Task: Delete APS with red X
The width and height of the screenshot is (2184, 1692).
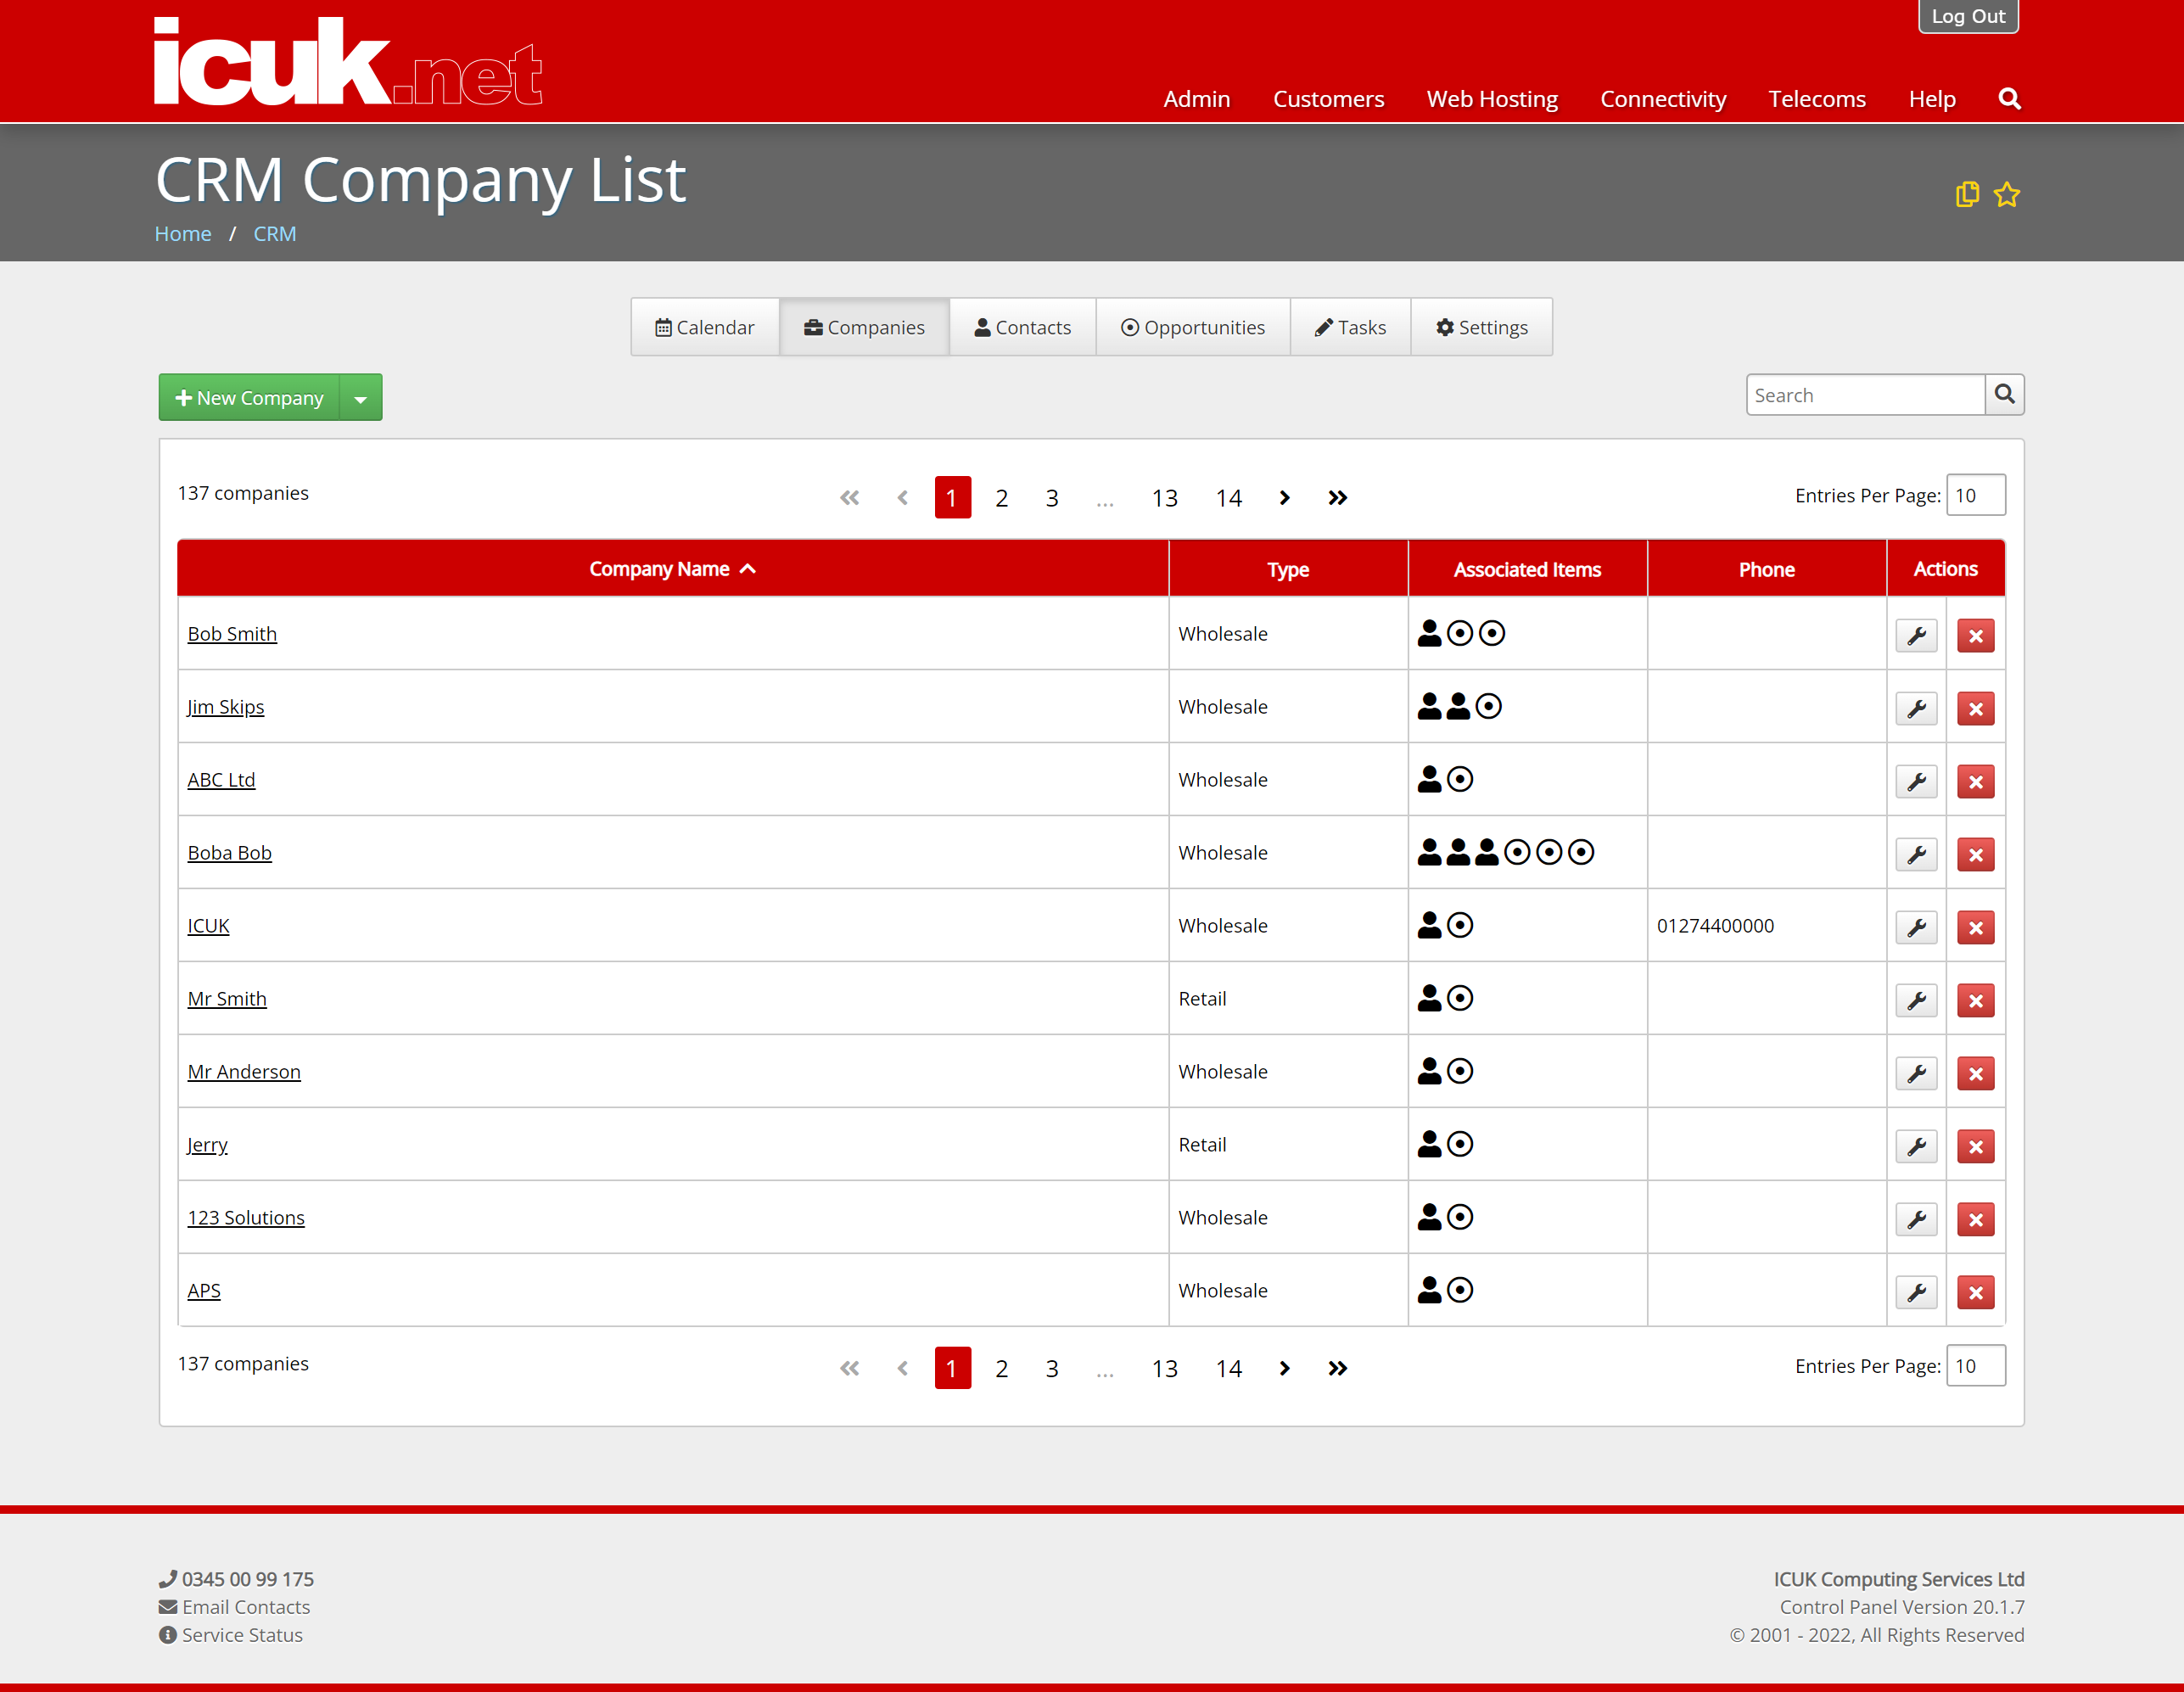Action: point(1975,1293)
